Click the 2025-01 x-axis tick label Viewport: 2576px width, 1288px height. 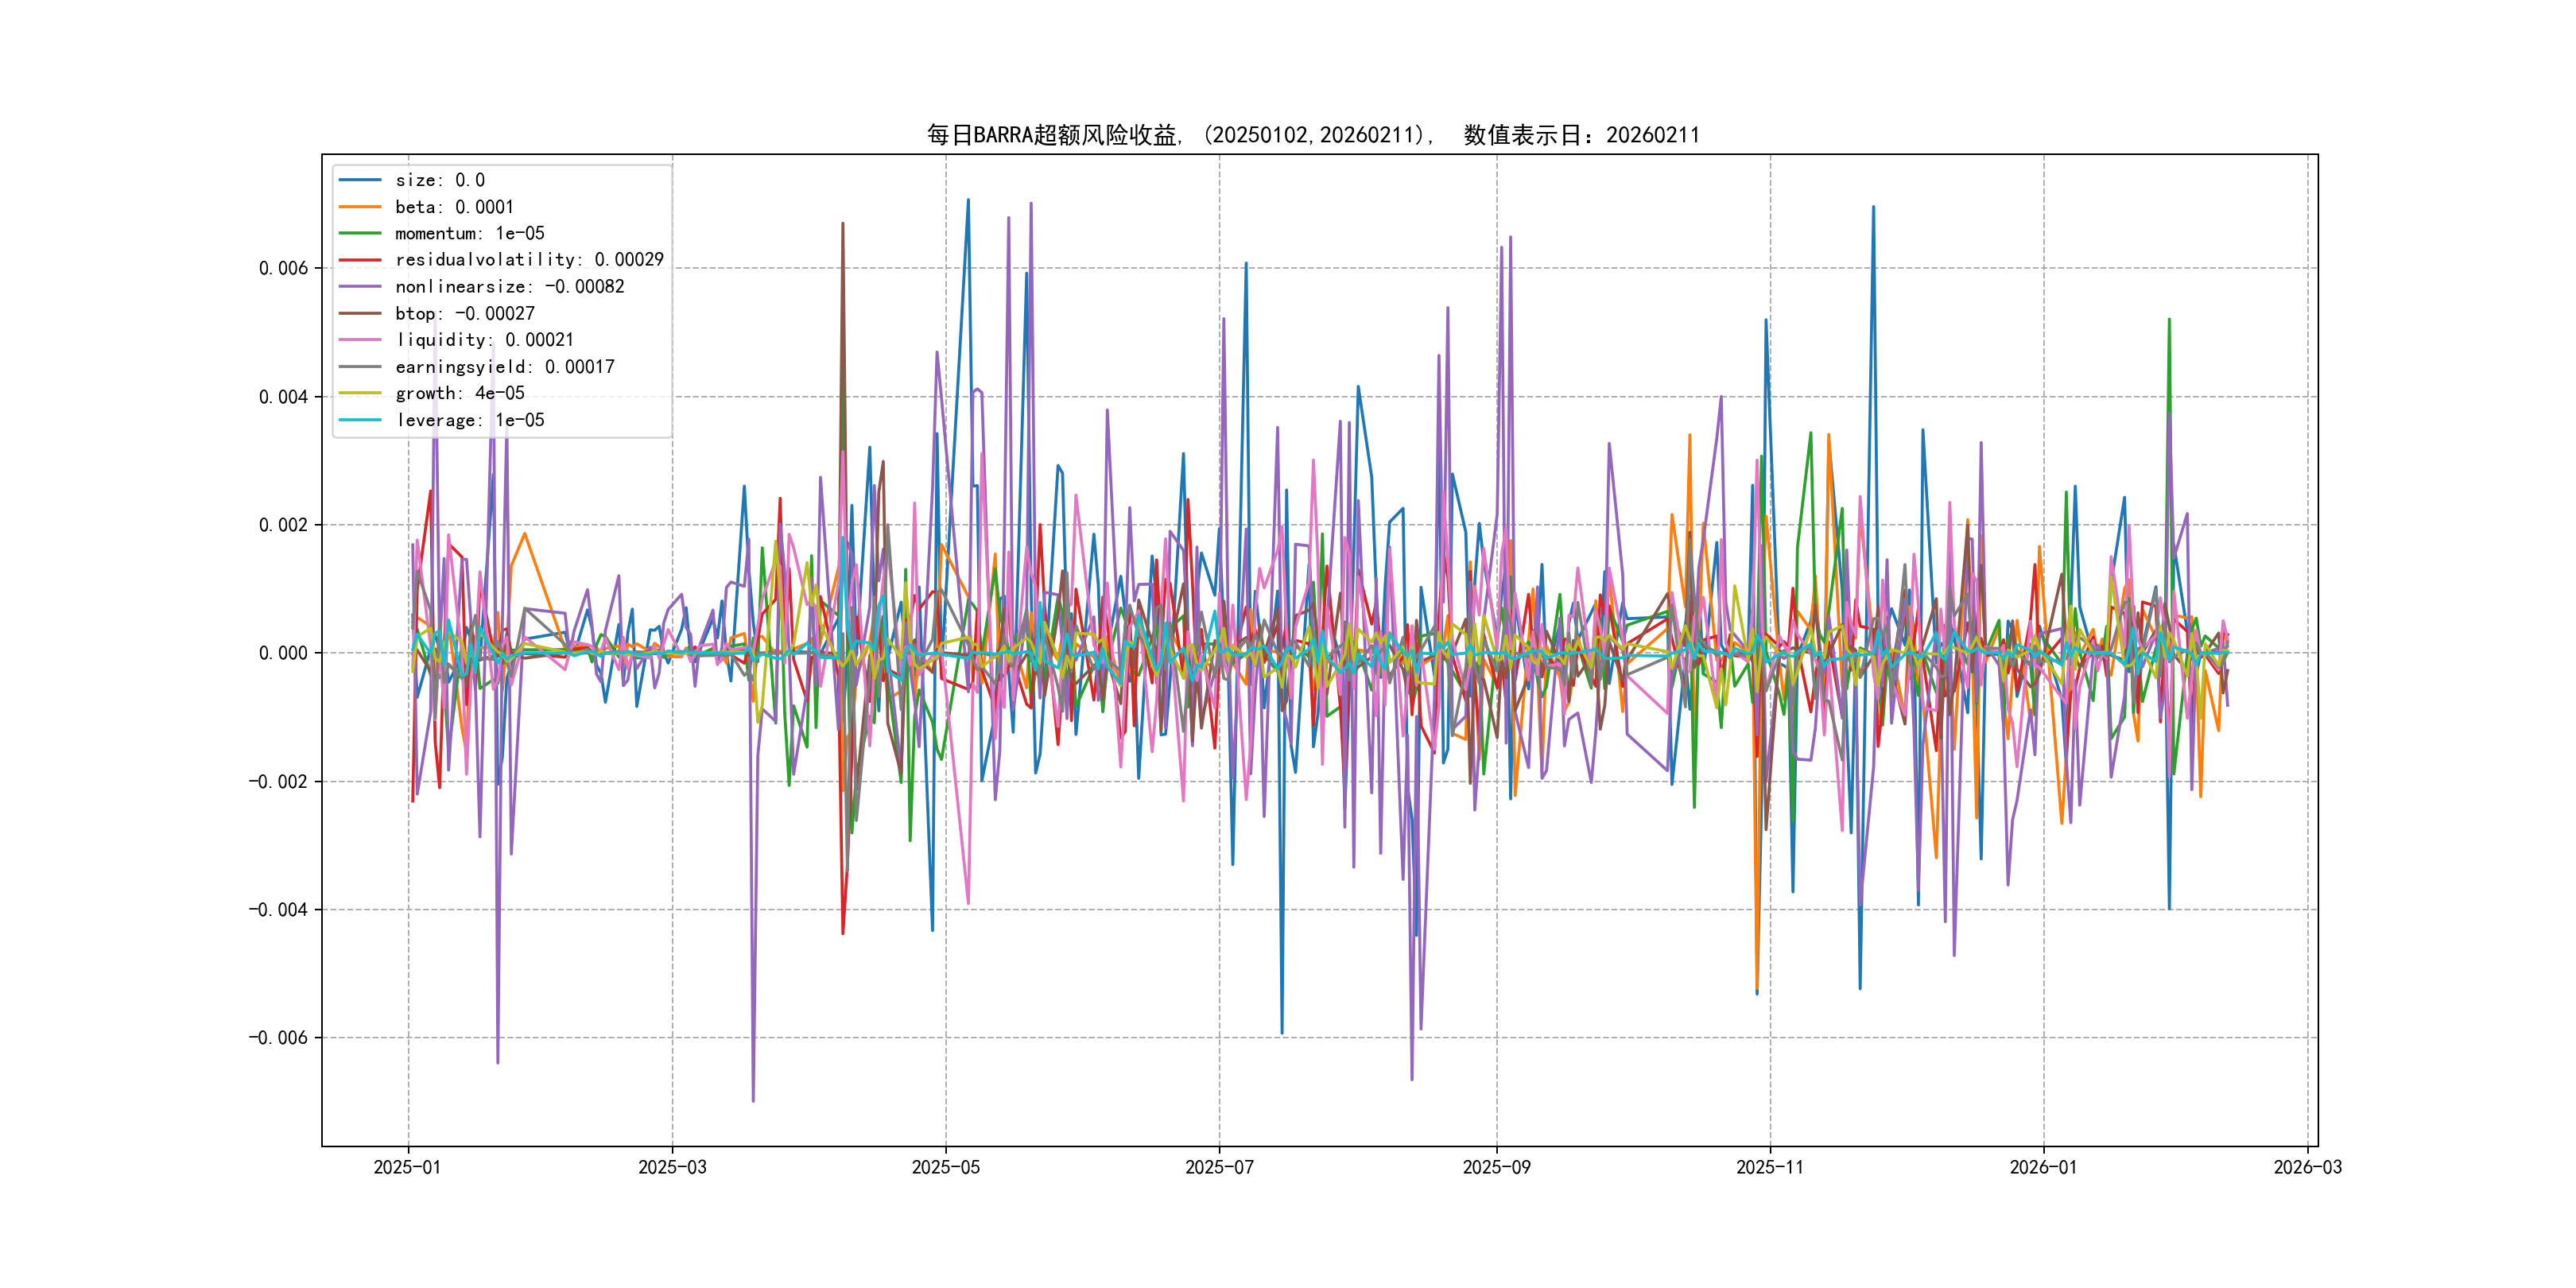[407, 1167]
